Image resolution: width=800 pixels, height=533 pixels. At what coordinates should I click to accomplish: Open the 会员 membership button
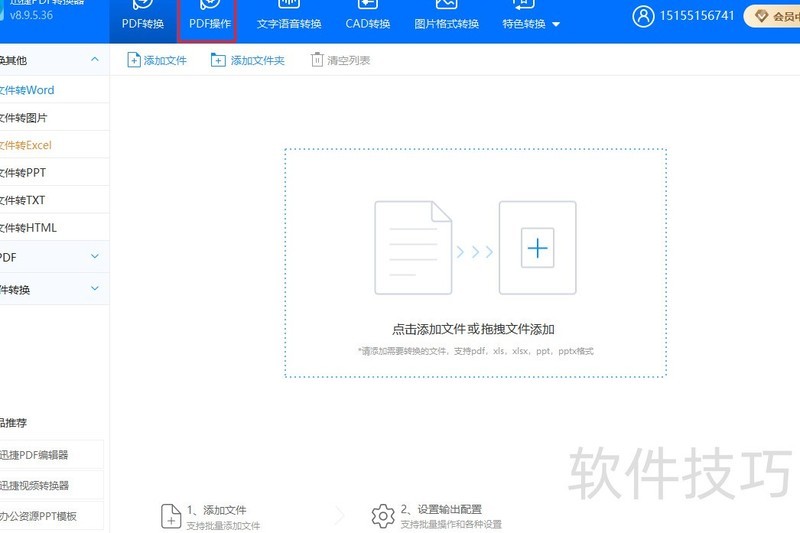[x=772, y=16]
